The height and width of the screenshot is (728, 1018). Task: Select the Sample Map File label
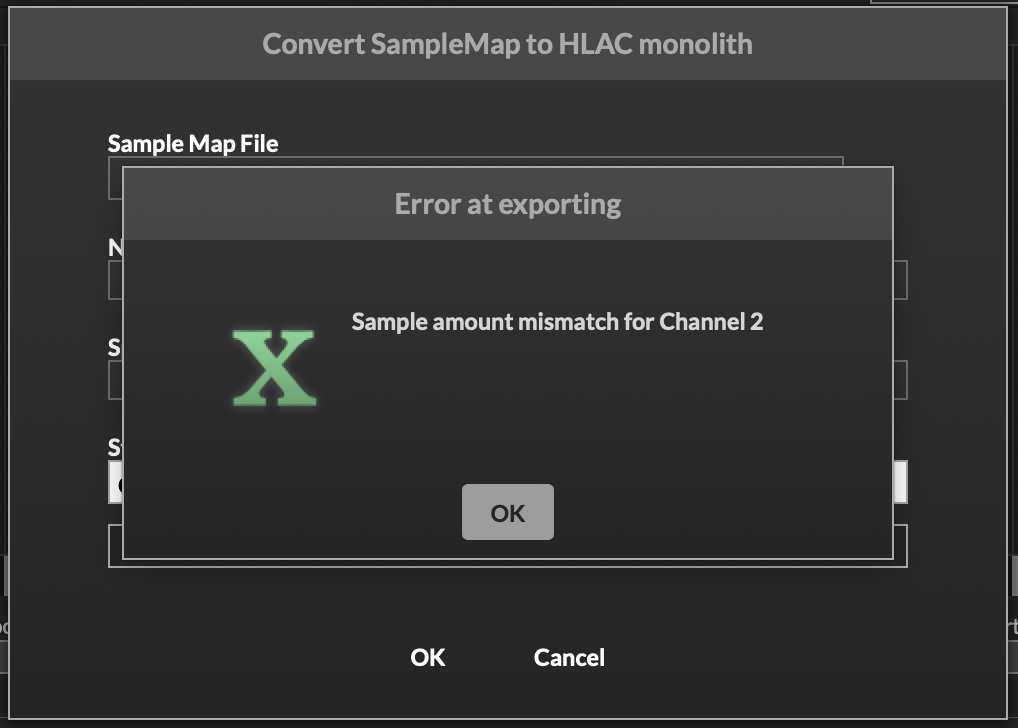193,143
